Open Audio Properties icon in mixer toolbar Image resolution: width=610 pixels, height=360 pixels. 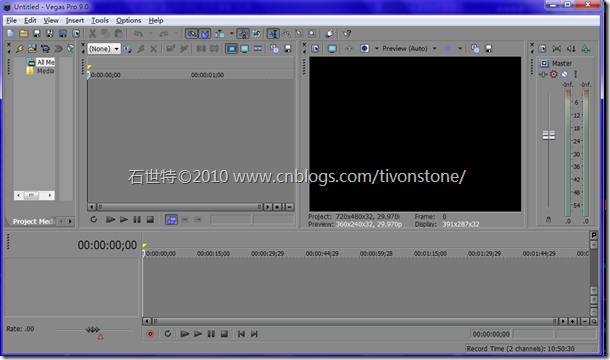click(543, 49)
